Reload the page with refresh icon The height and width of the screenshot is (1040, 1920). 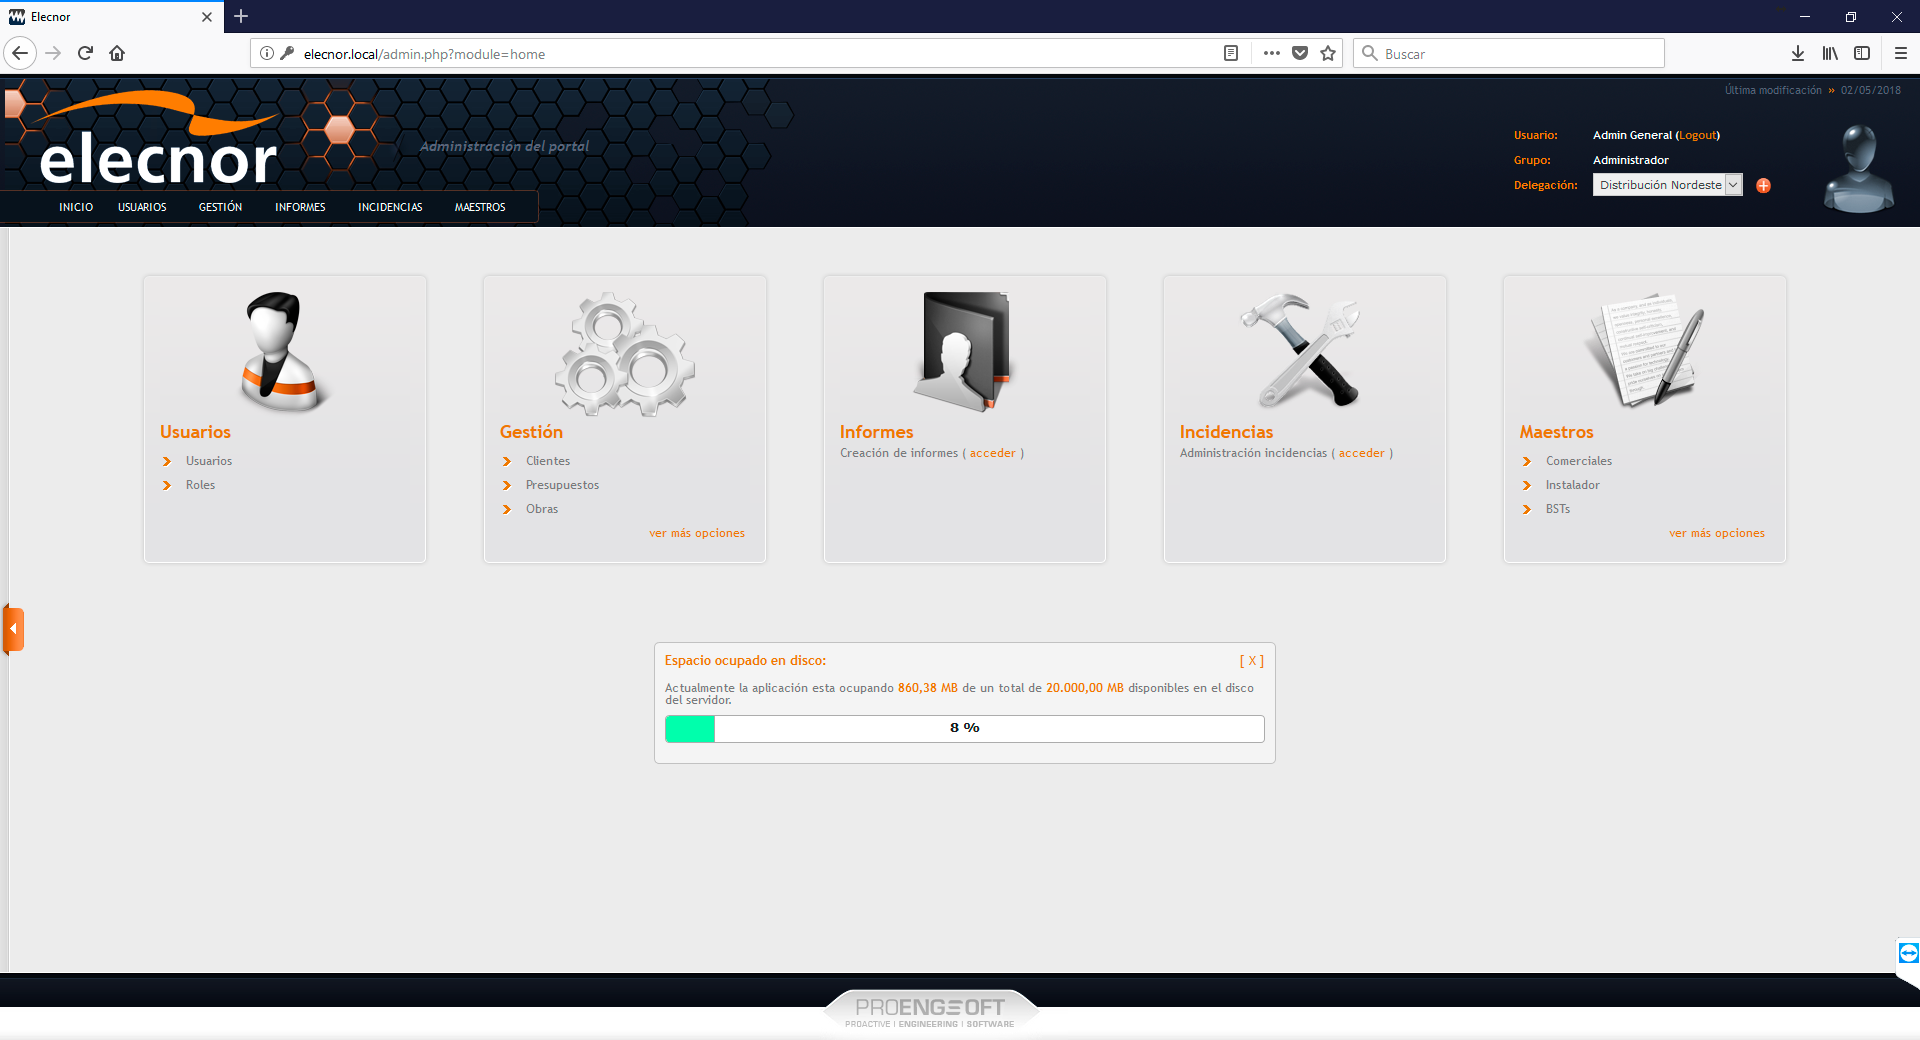click(85, 53)
